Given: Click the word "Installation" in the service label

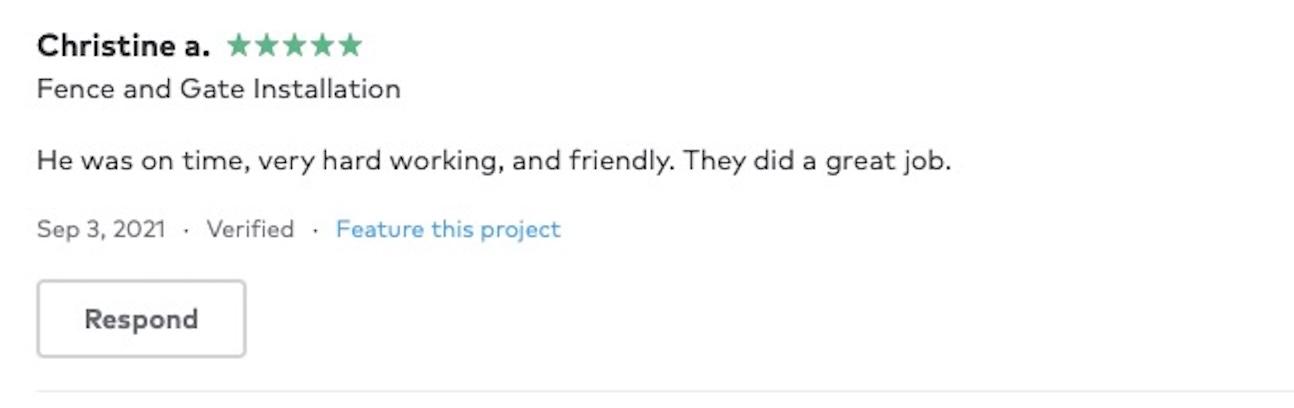Looking at the screenshot, I should [326, 89].
